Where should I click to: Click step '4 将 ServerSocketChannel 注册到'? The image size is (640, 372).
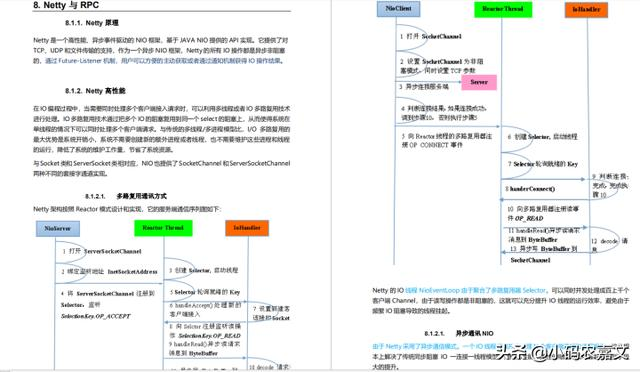[x=107, y=294]
